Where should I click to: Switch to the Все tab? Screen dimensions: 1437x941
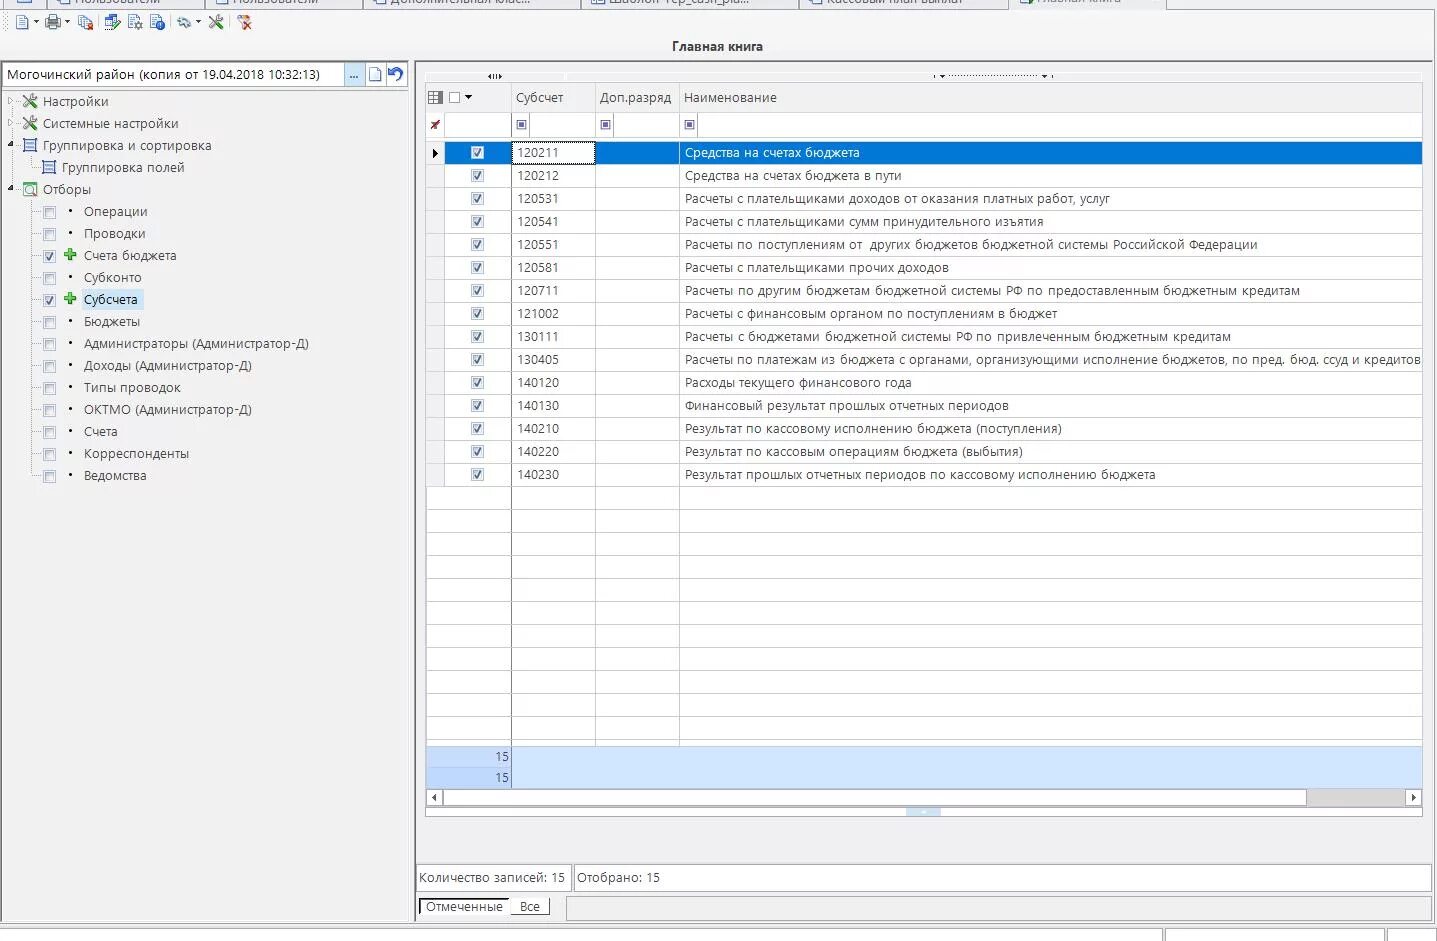click(530, 907)
